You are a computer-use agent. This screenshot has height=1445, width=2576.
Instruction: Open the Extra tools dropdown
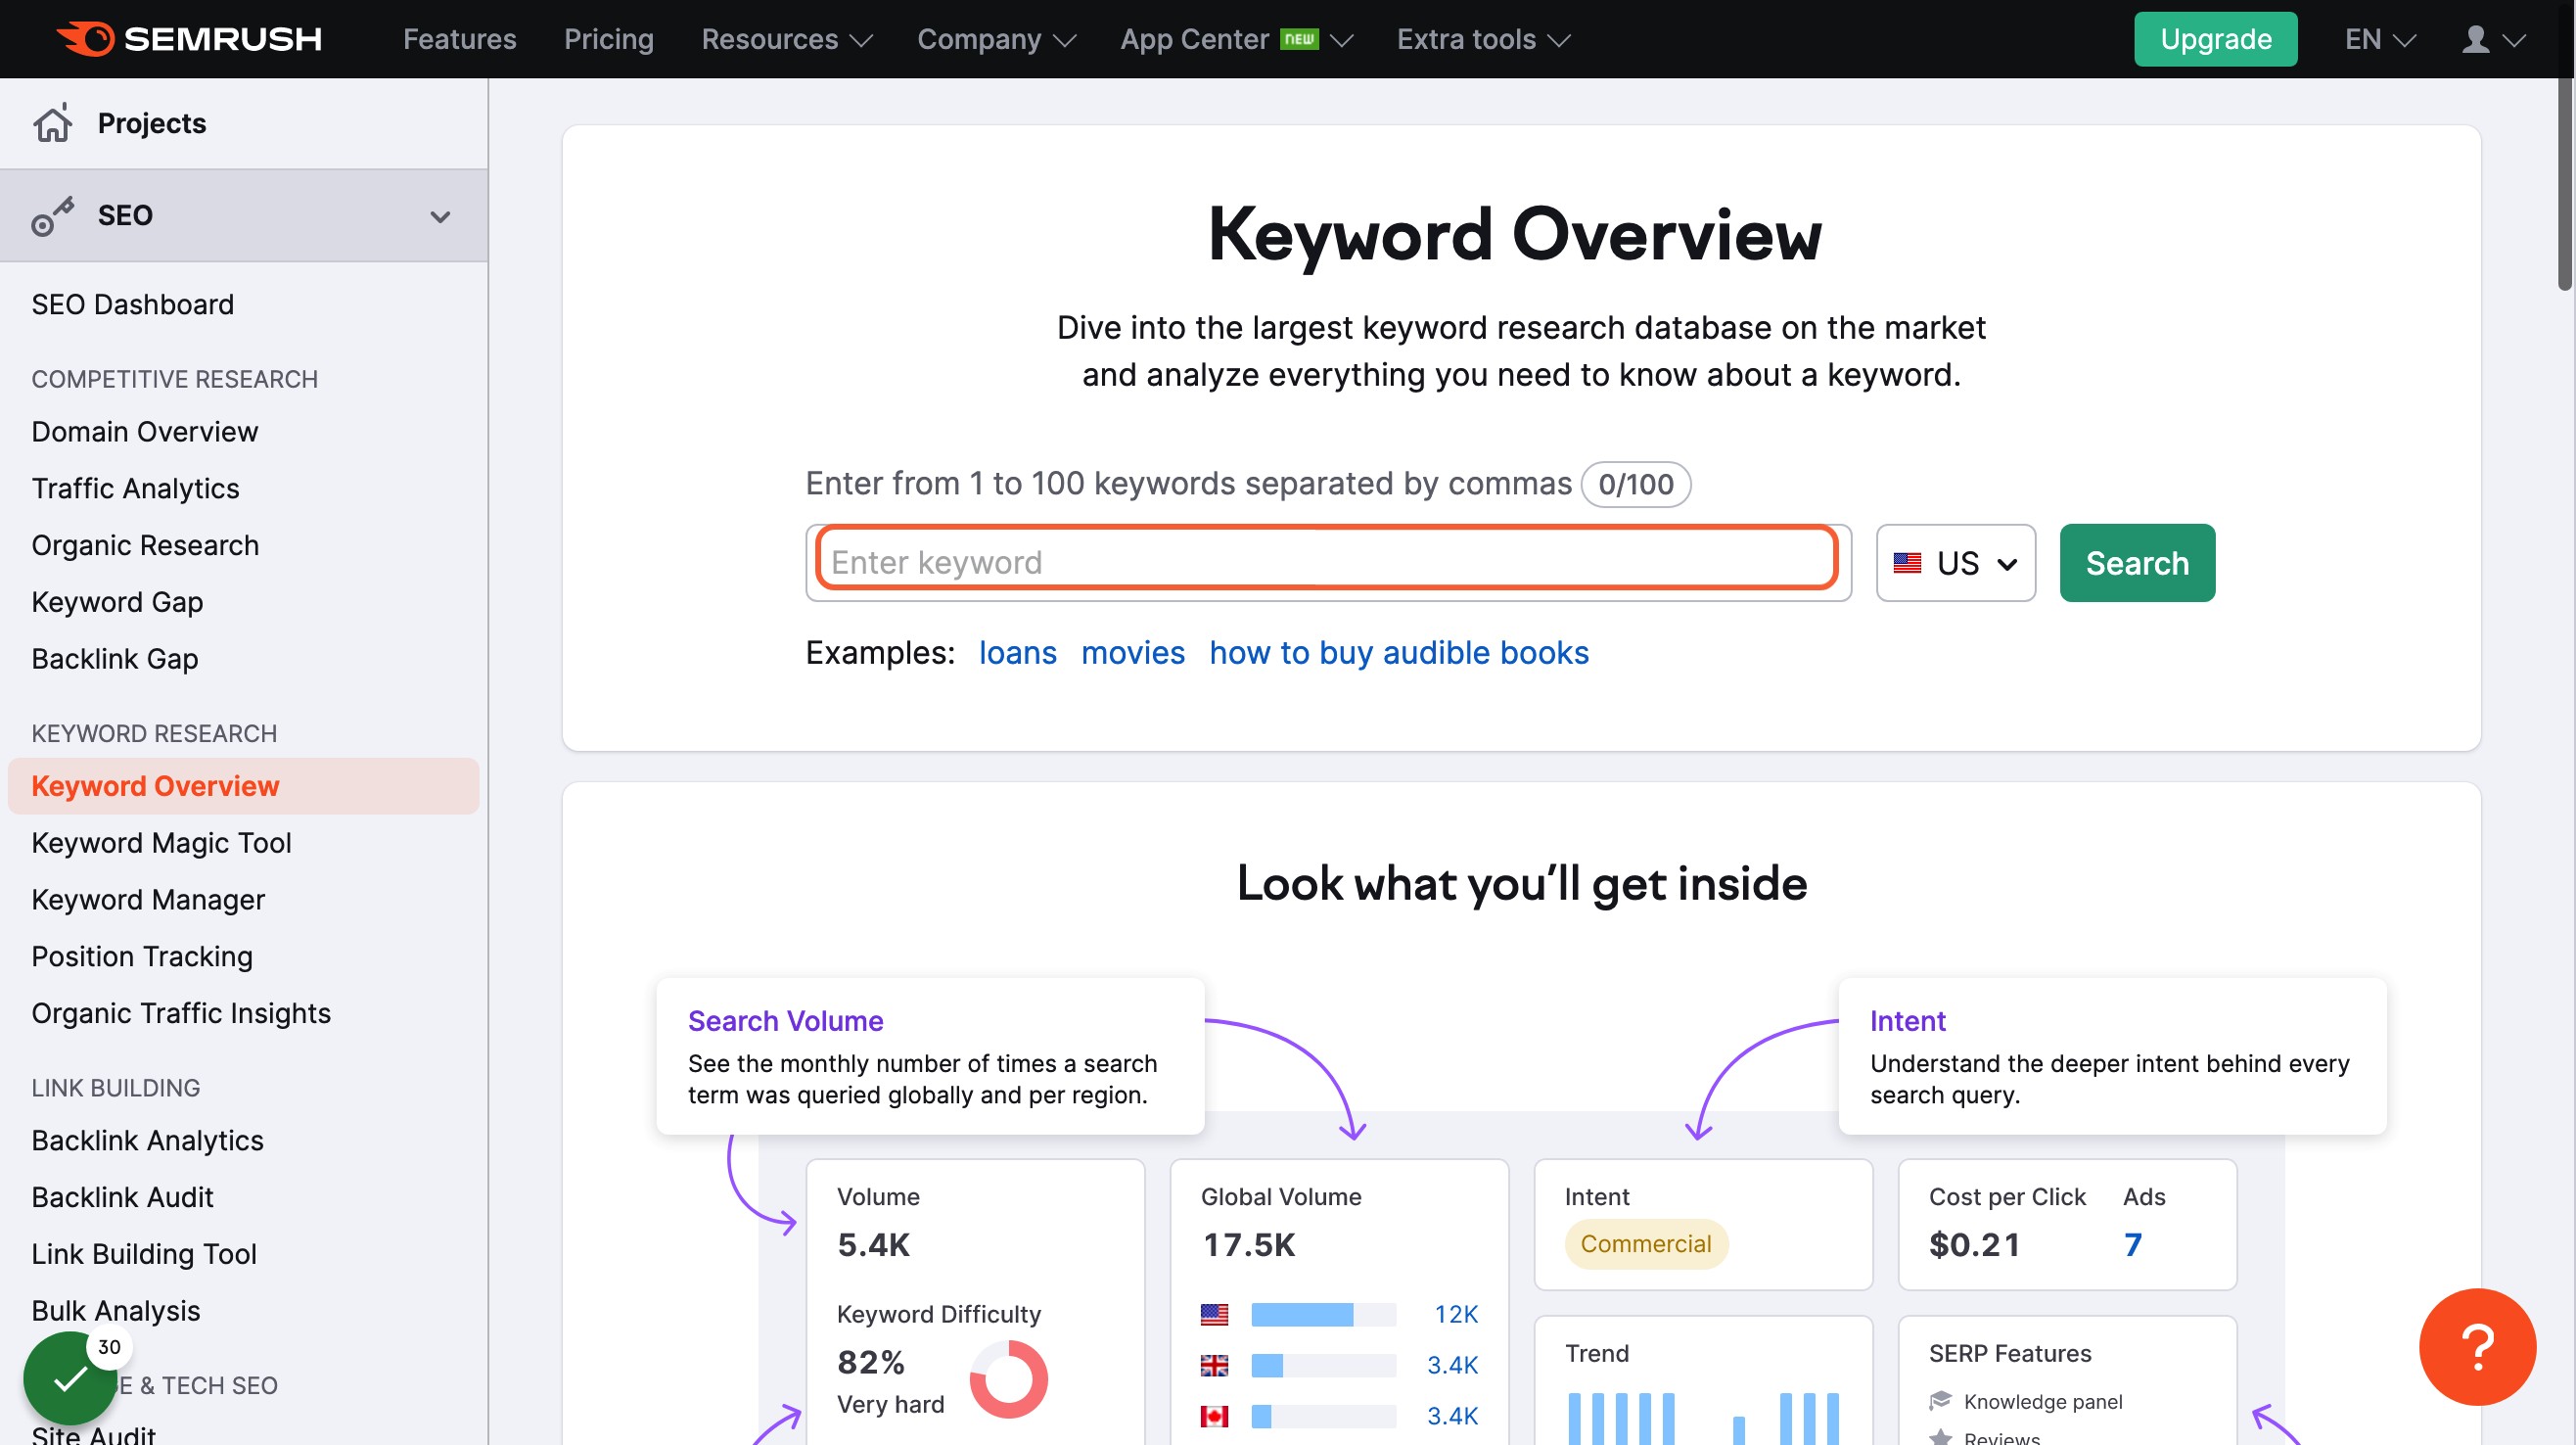click(1484, 39)
